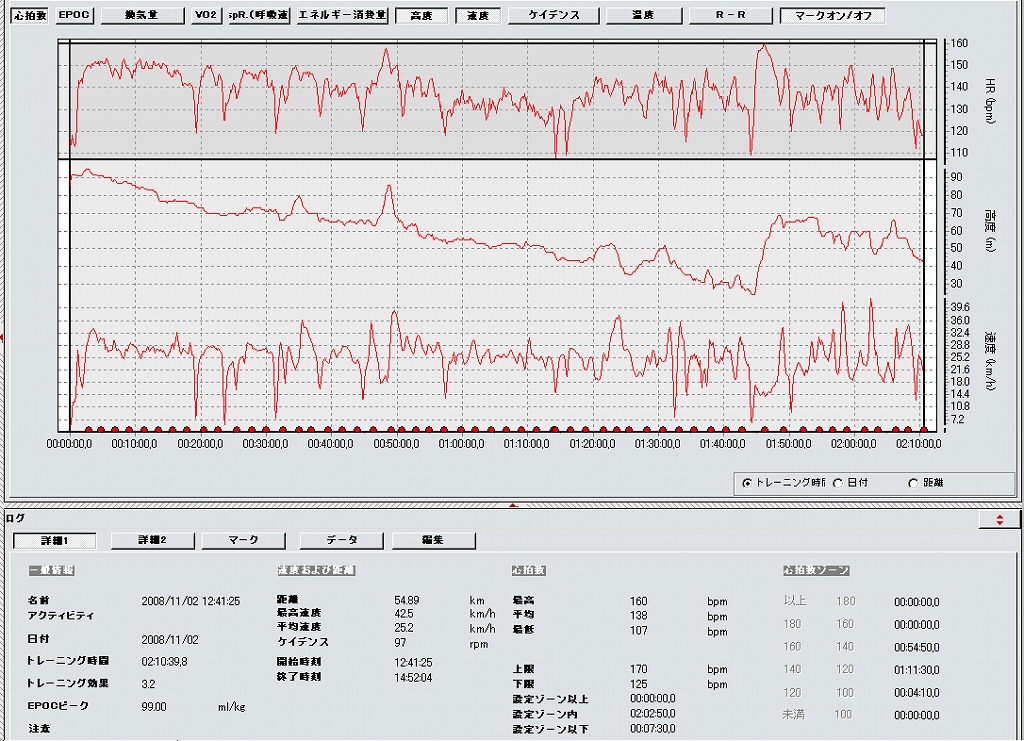Screen dimensions: 1024x741
Task: Switch to the マーク tab
Action: tap(244, 541)
